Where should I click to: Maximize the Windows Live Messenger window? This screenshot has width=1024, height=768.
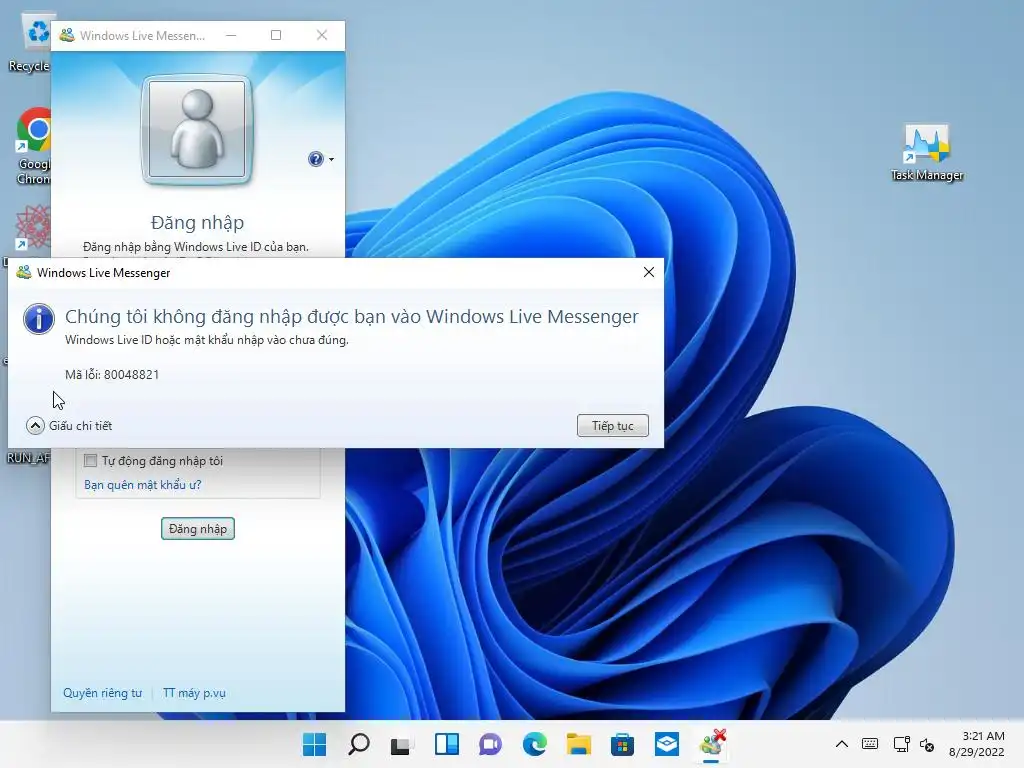click(x=276, y=35)
